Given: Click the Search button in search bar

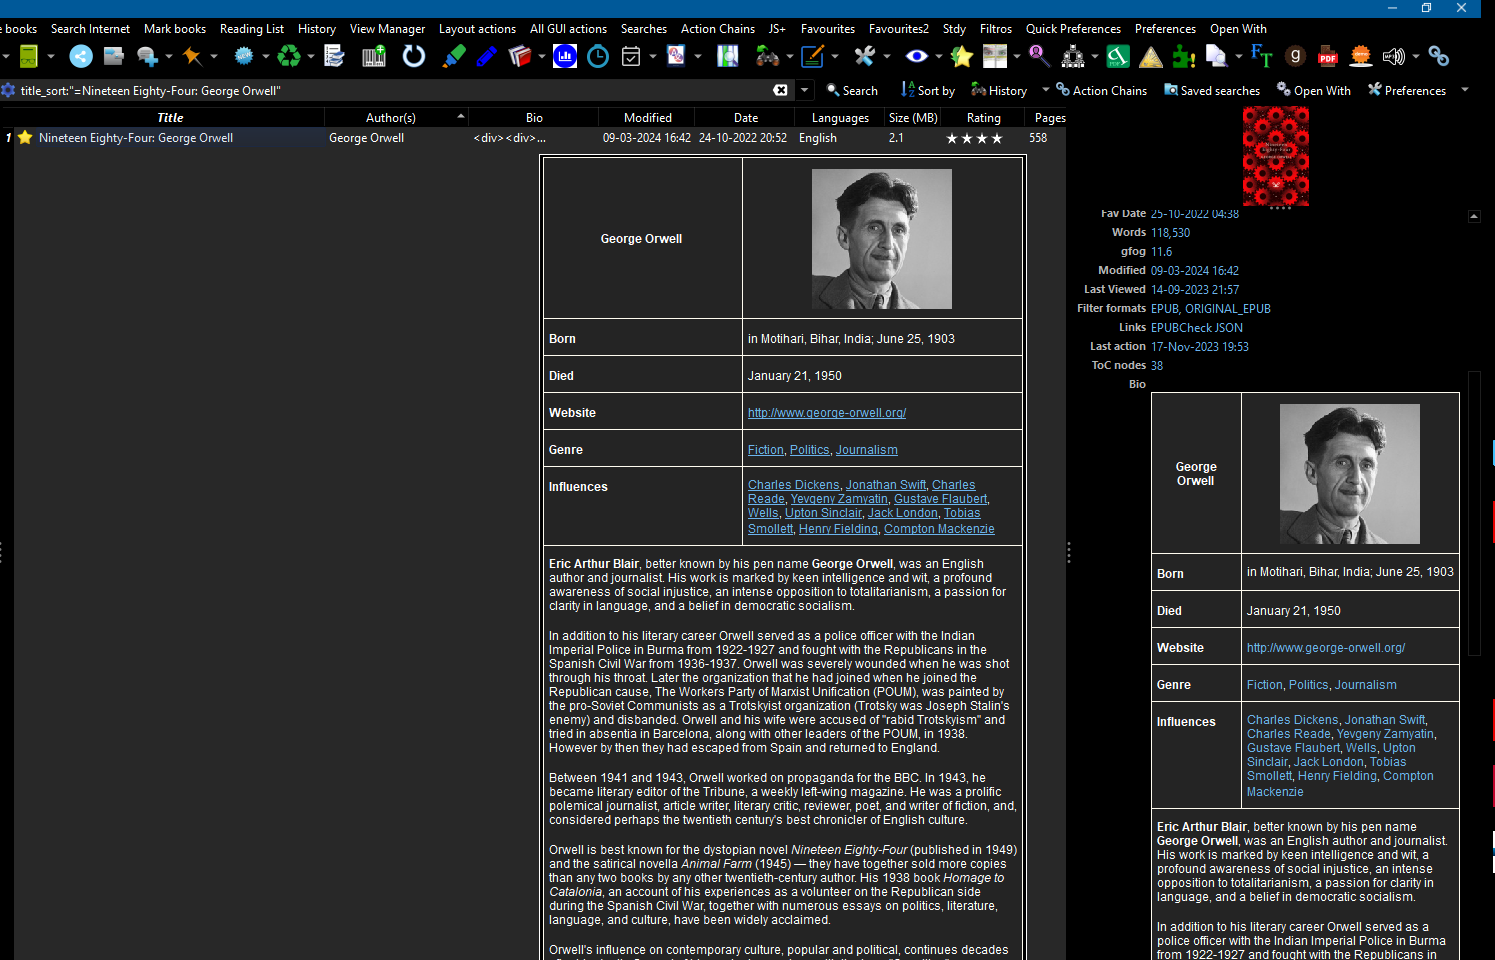Looking at the screenshot, I should pyautogui.click(x=852, y=90).
